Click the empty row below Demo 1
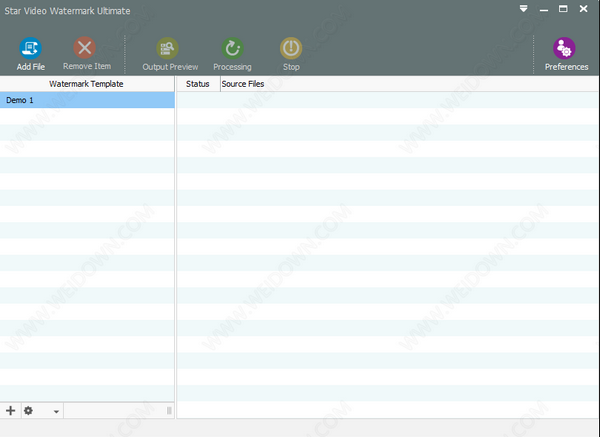Image resolution: width=600 pixels, height=437 pixels. point(86,116)
